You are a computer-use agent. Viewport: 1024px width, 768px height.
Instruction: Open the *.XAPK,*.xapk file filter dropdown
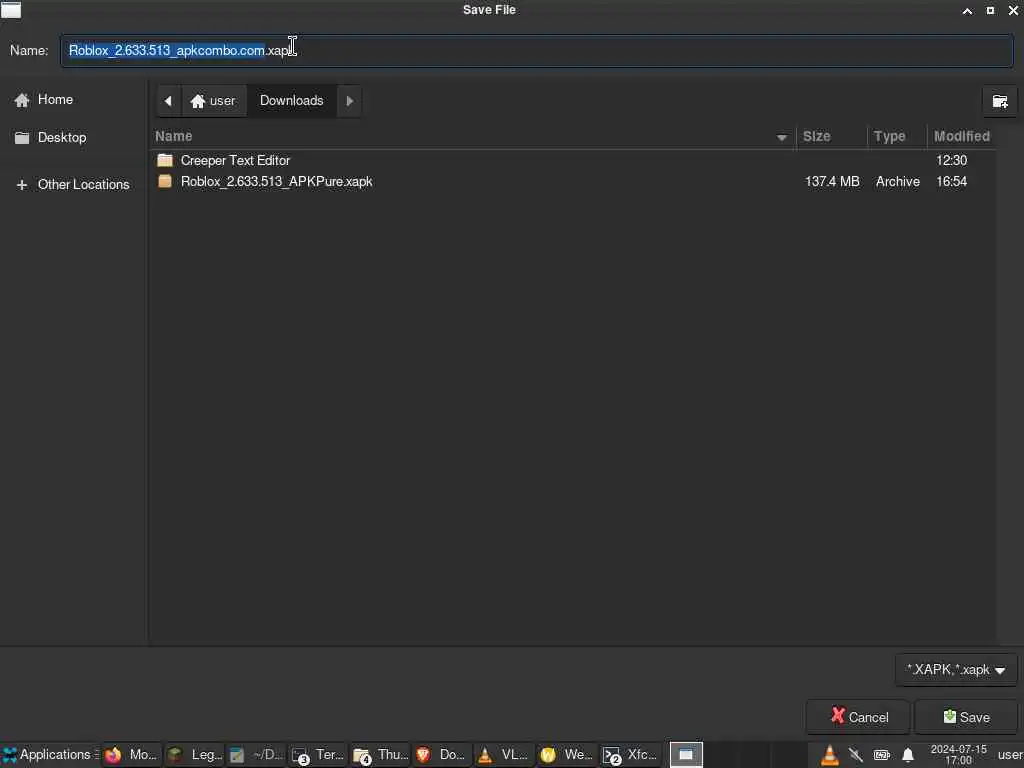point(956,670)
